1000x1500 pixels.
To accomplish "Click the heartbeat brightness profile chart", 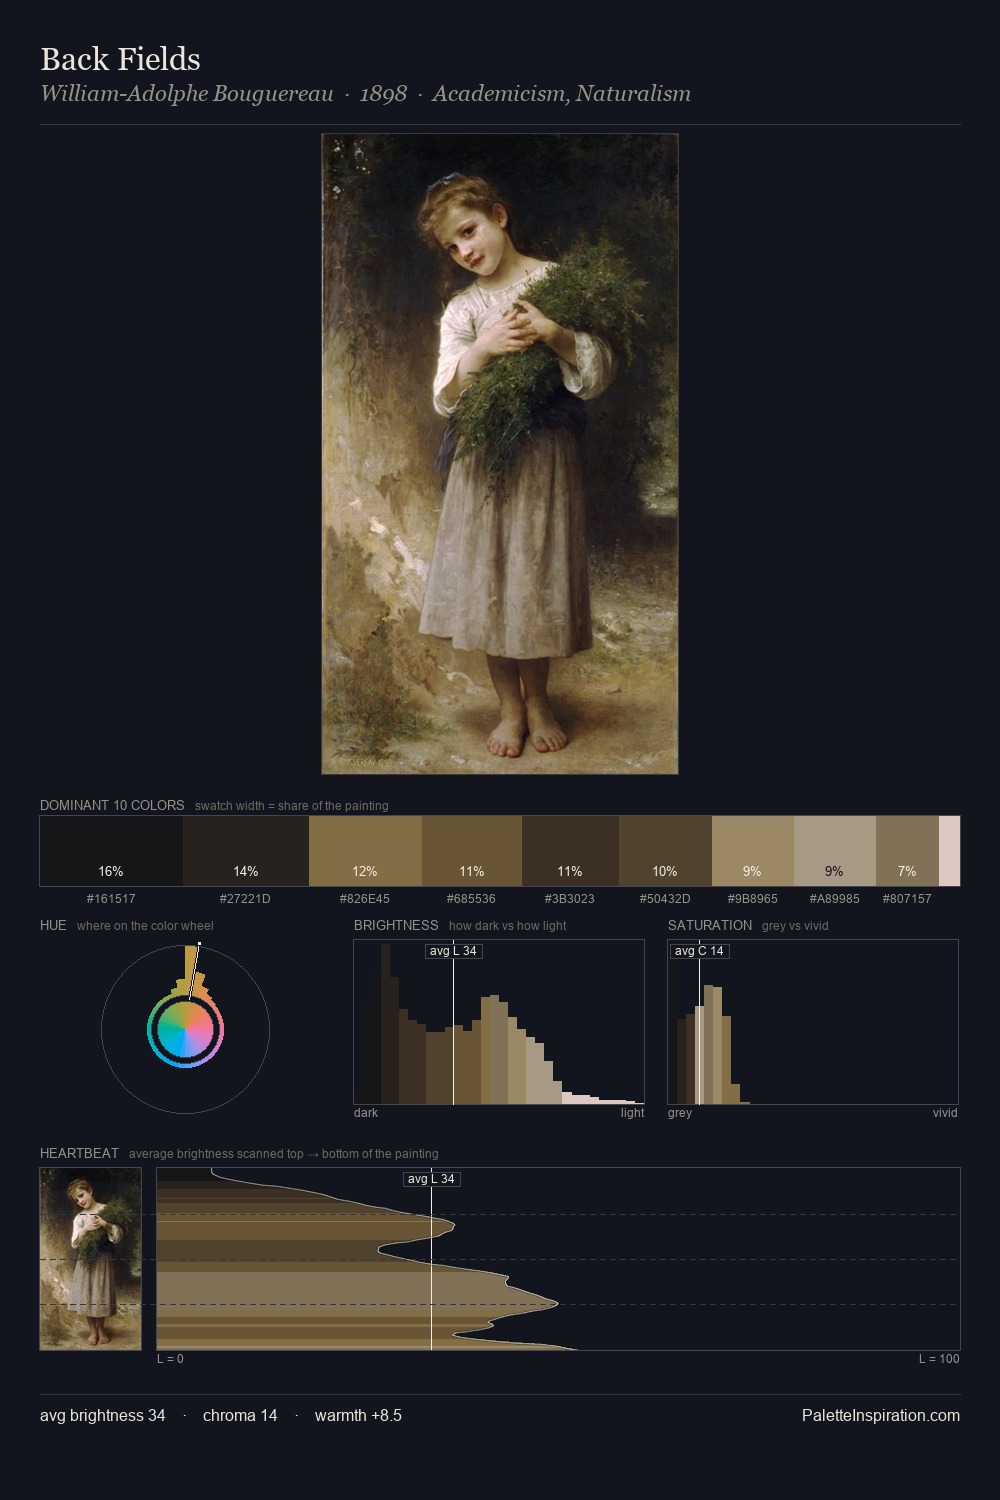I will pos(558,1259).
